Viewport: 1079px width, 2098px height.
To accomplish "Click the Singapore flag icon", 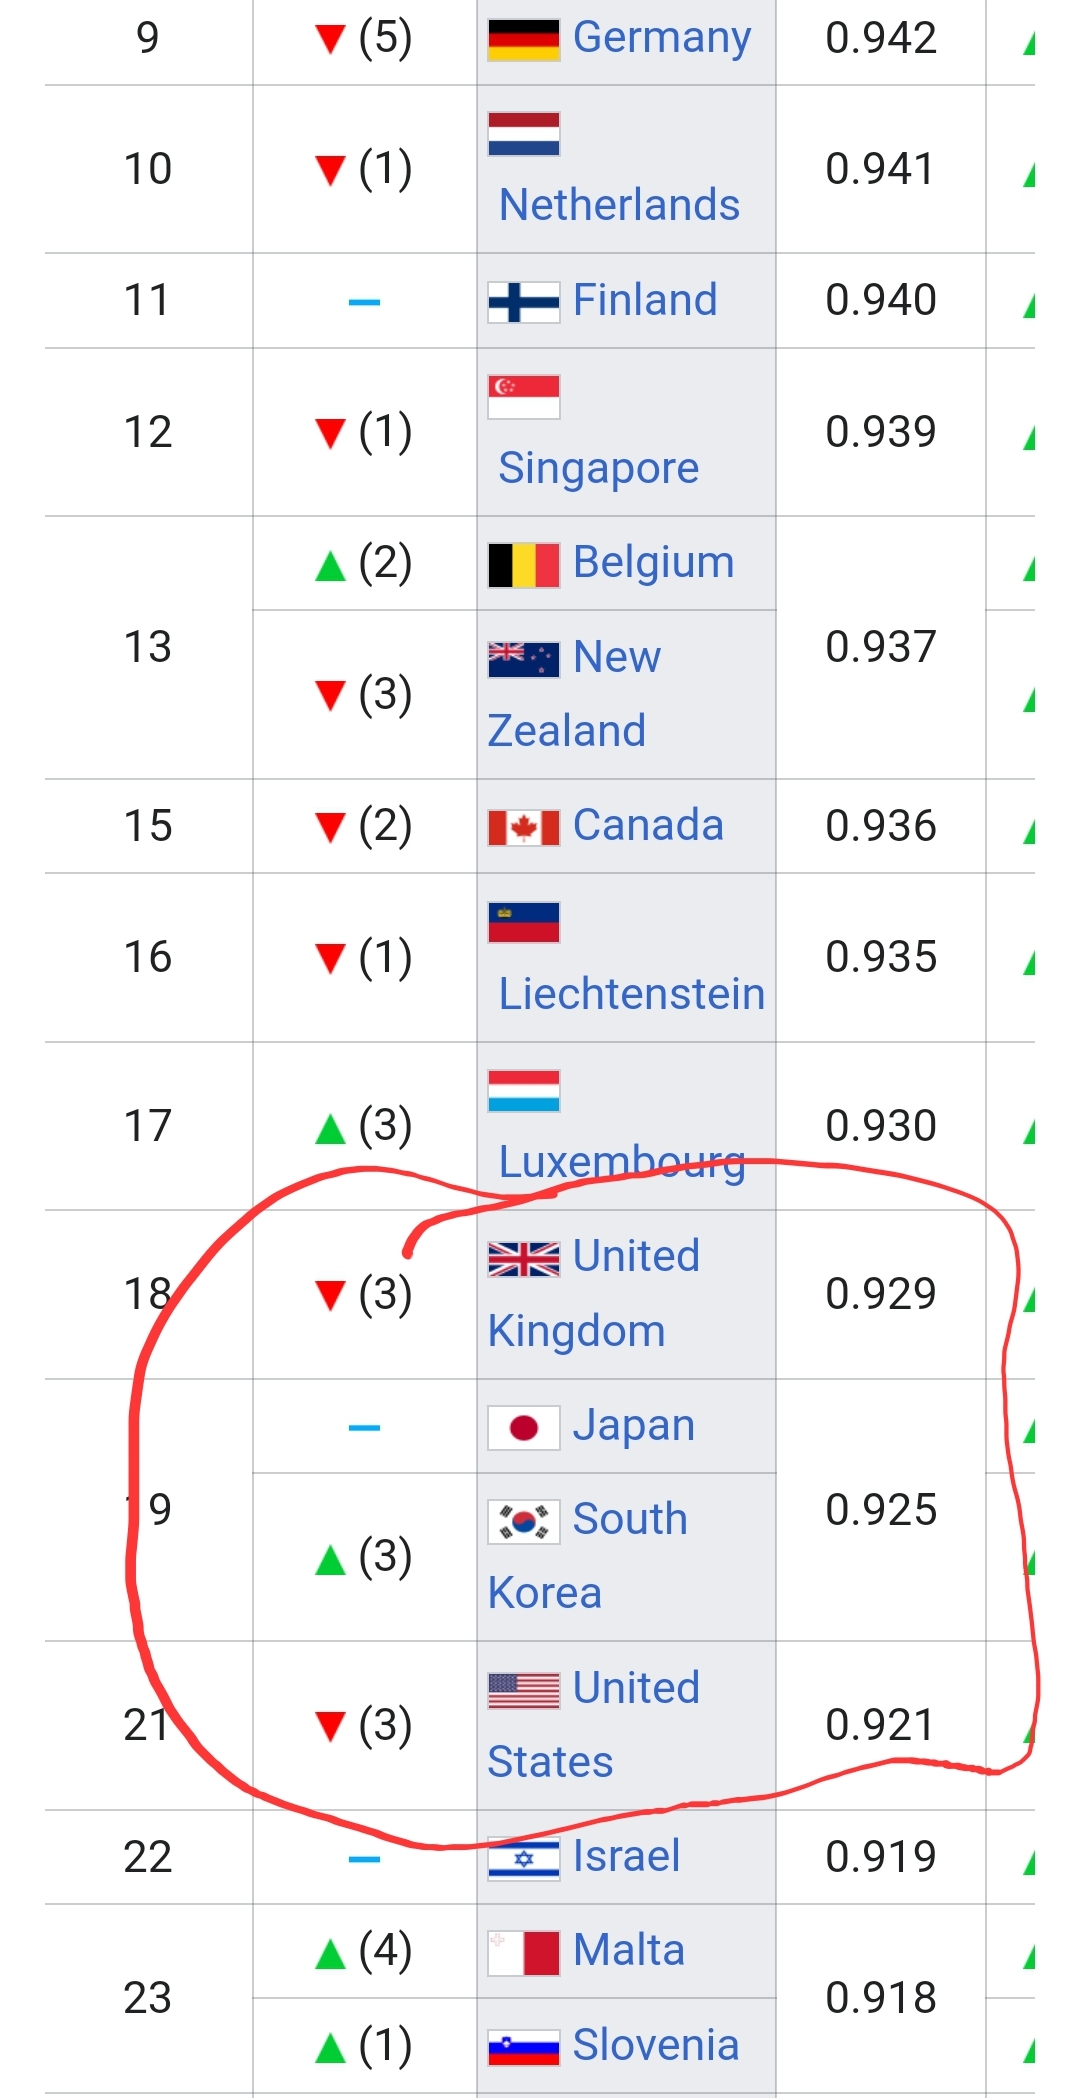I will pos(523,397).
